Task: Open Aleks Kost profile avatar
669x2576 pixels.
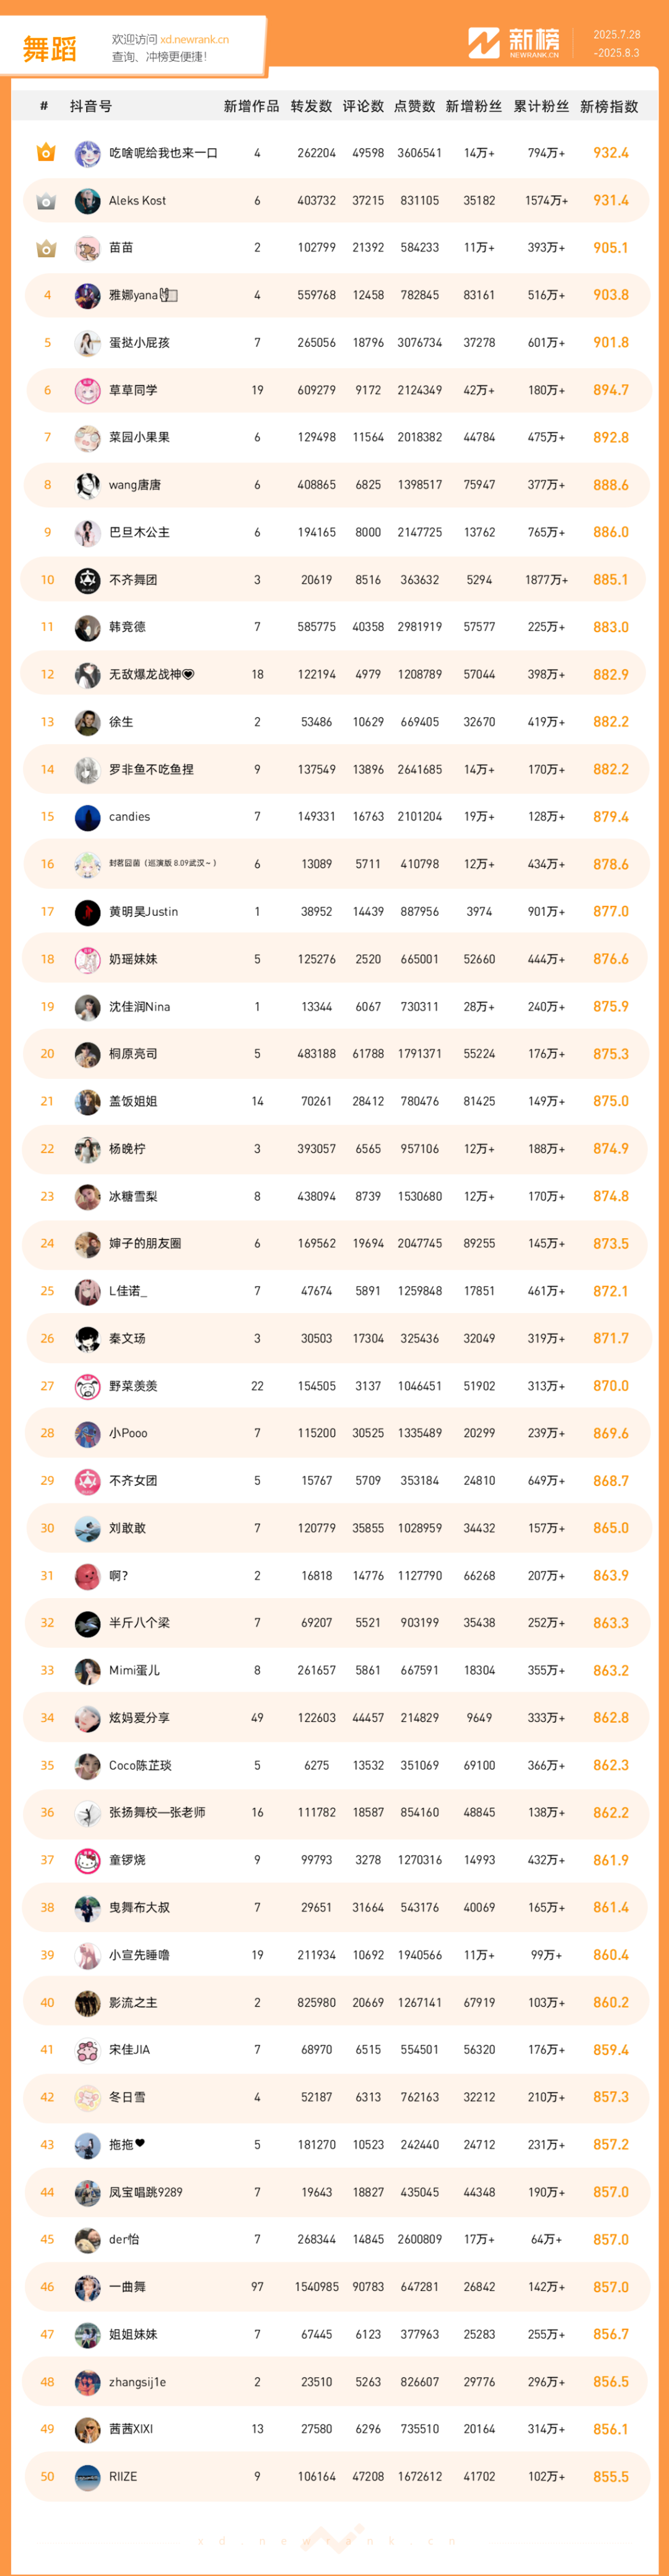Action: (87, 201)
